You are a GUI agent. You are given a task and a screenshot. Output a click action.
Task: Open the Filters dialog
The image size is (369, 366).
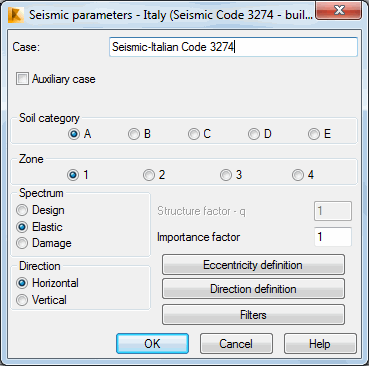click(x=253, y=314)
